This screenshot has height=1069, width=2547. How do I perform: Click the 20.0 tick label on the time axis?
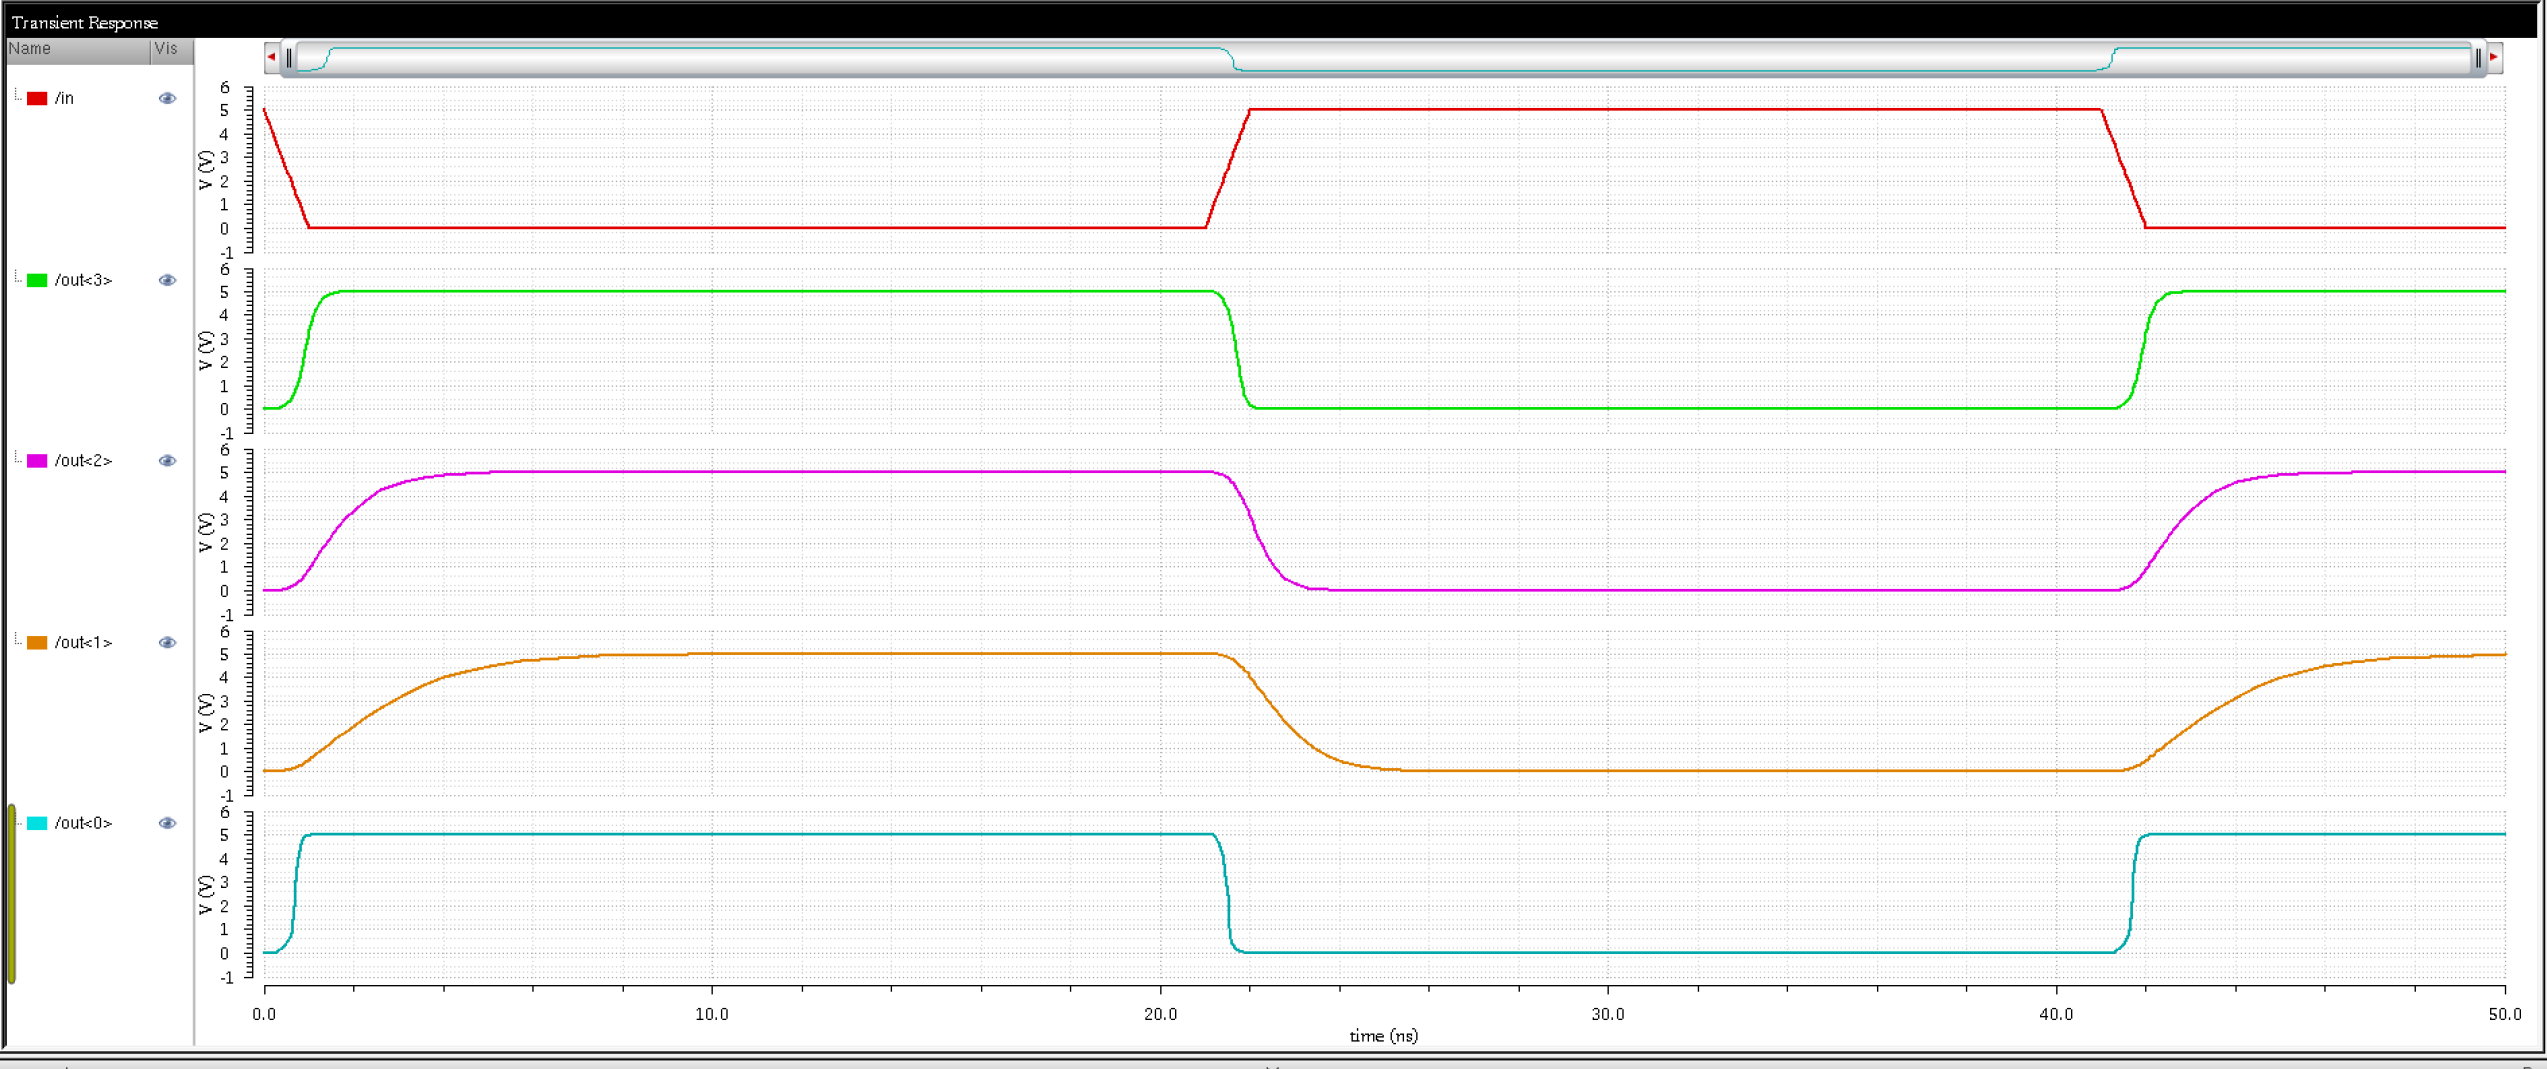coord(1160,1014)
